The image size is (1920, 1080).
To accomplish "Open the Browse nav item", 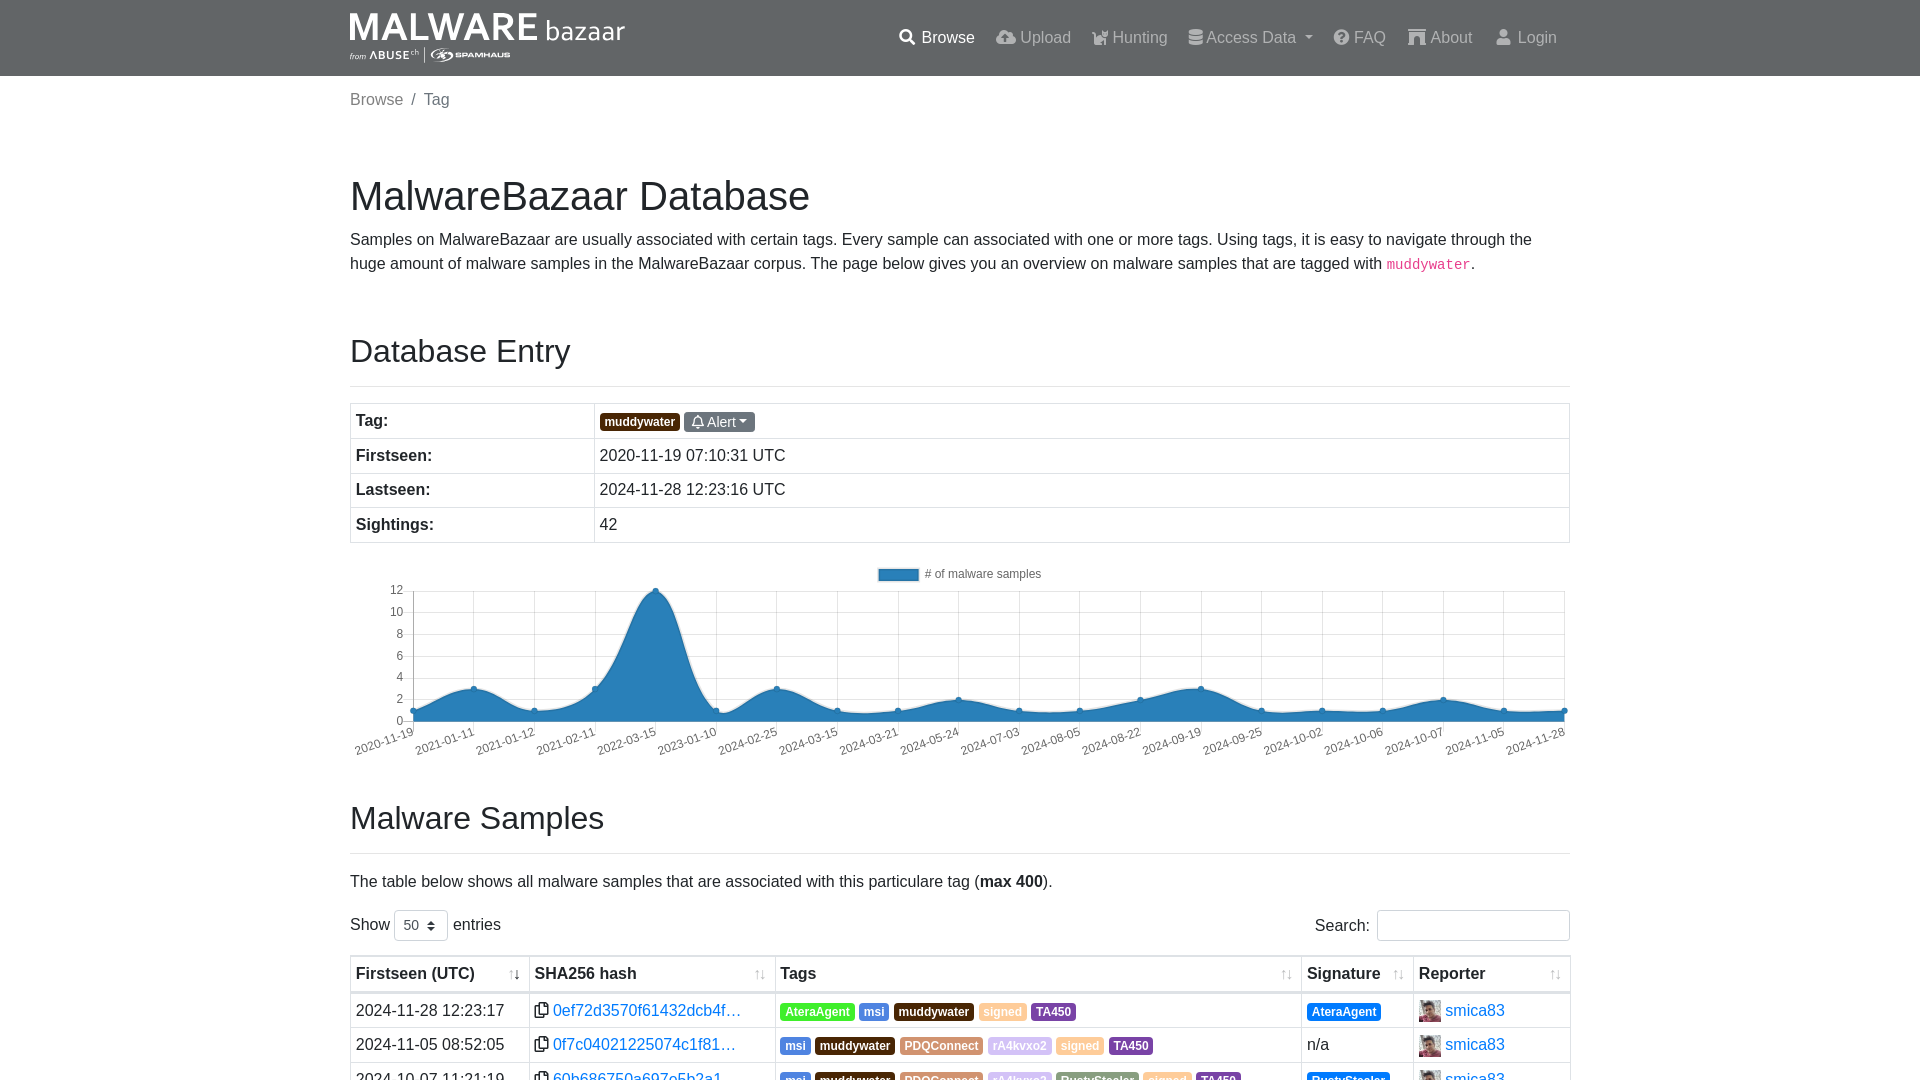I will point(936,38).
